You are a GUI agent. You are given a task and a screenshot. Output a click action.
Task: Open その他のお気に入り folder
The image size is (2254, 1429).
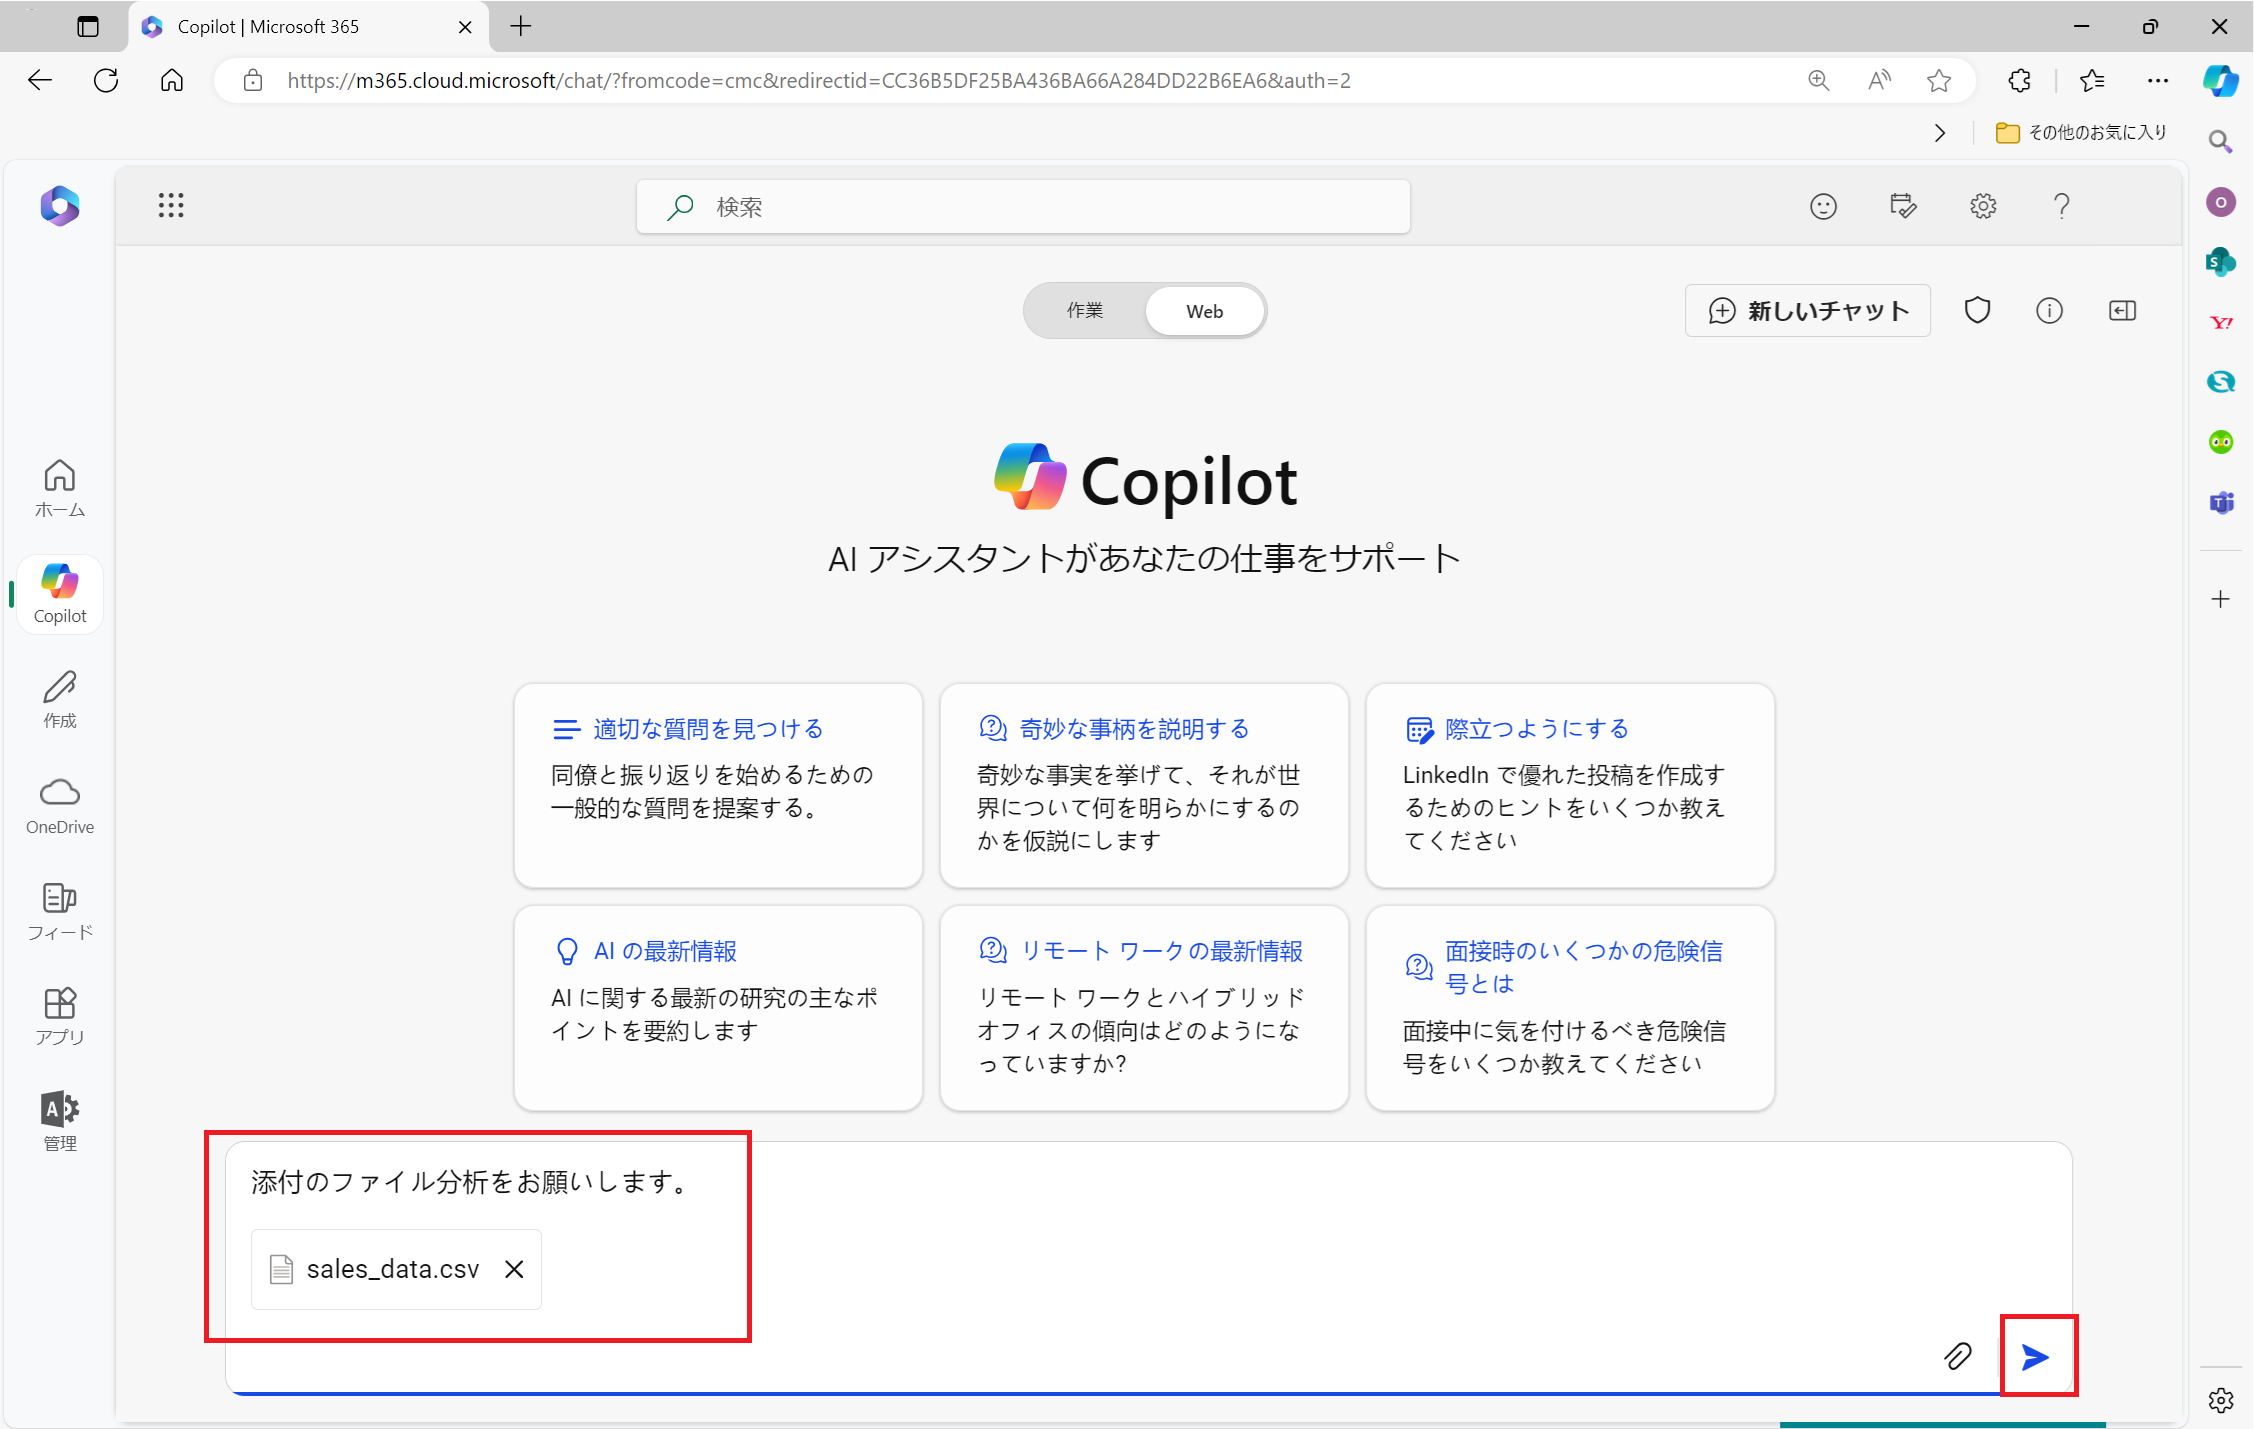point(2081,133)
